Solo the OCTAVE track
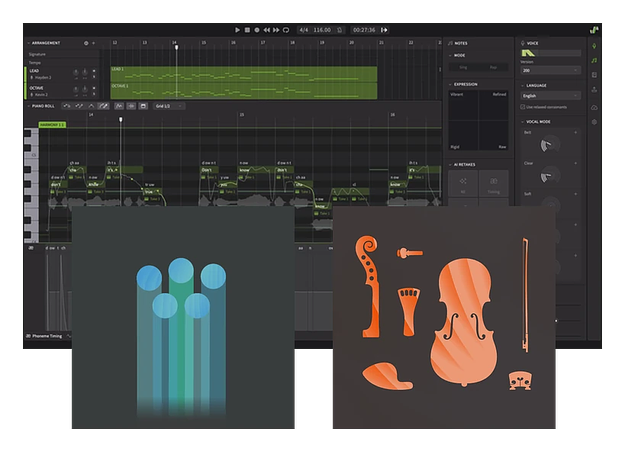This screenshot has height=452, width=625. click(94, 94)
